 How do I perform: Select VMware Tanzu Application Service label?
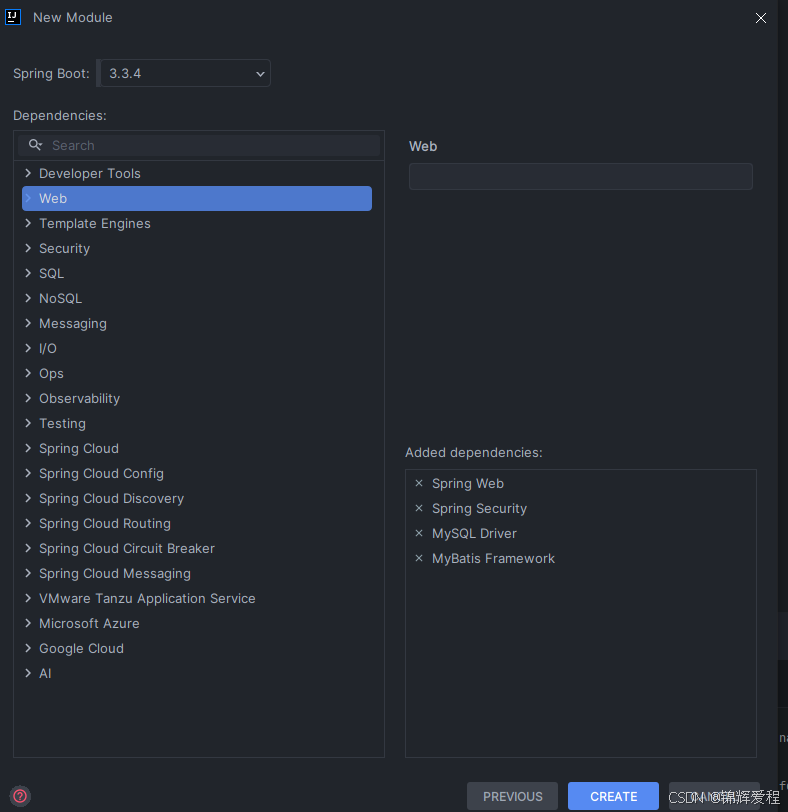[148, 599]
